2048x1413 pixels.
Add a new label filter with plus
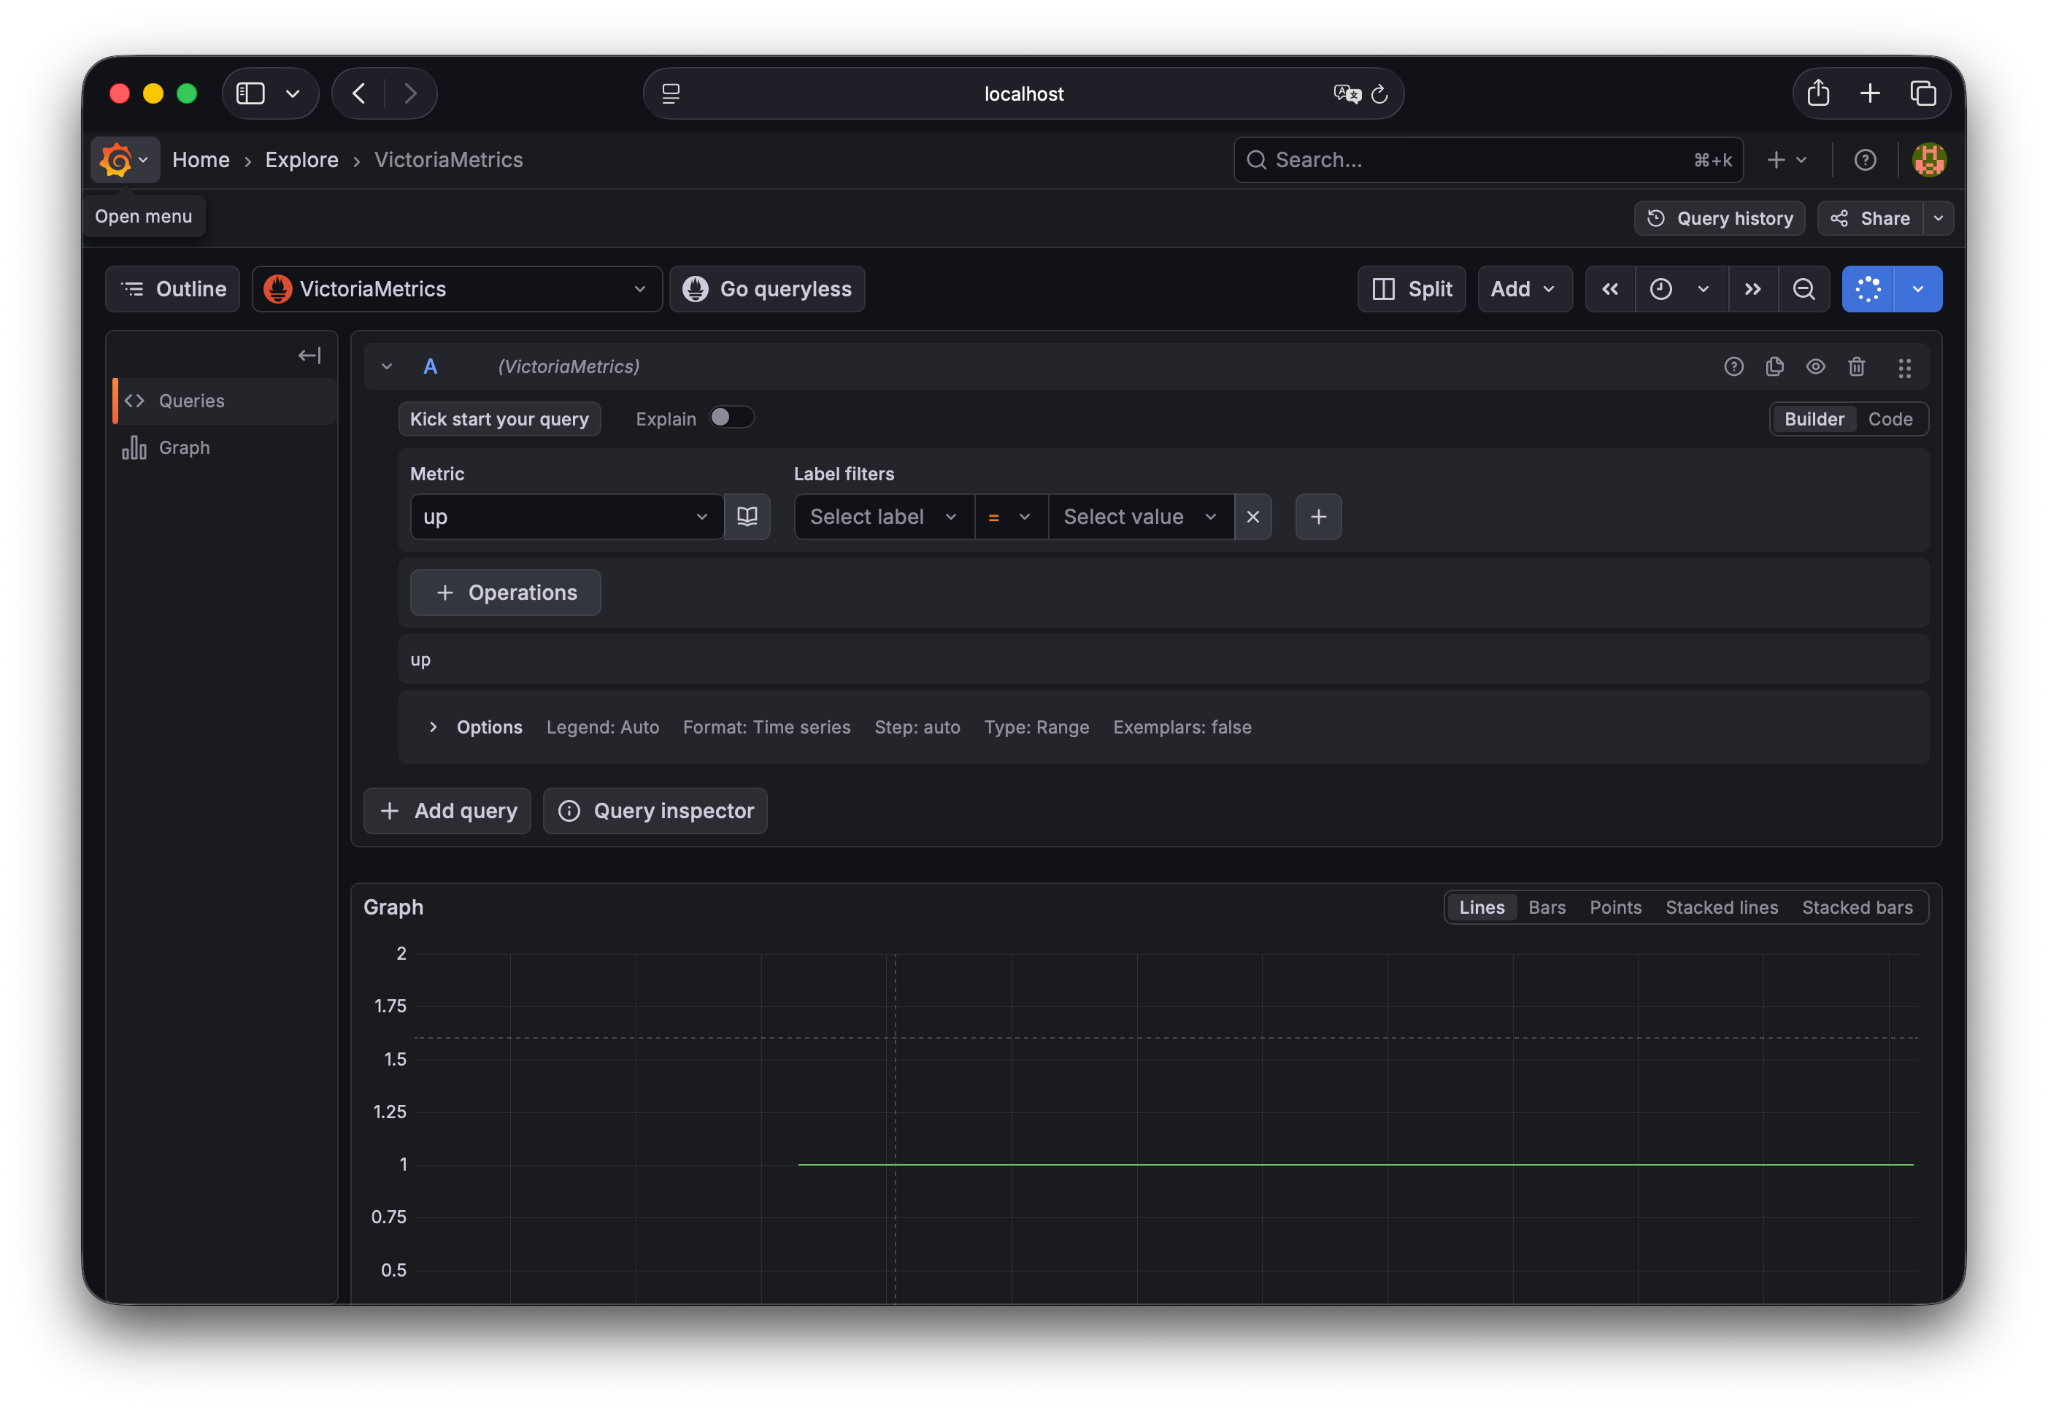click(x=1319, y=517)
